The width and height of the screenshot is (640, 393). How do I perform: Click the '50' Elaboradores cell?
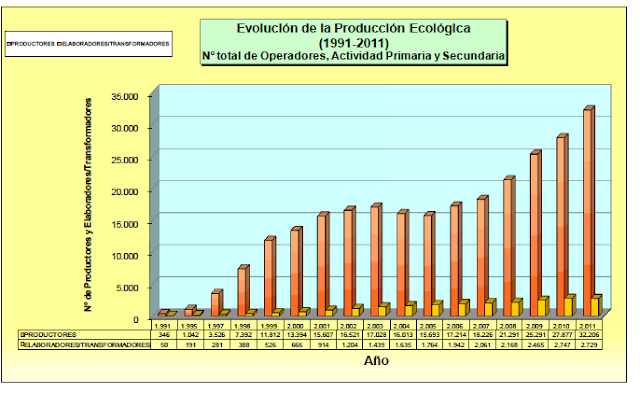point(164,345)
